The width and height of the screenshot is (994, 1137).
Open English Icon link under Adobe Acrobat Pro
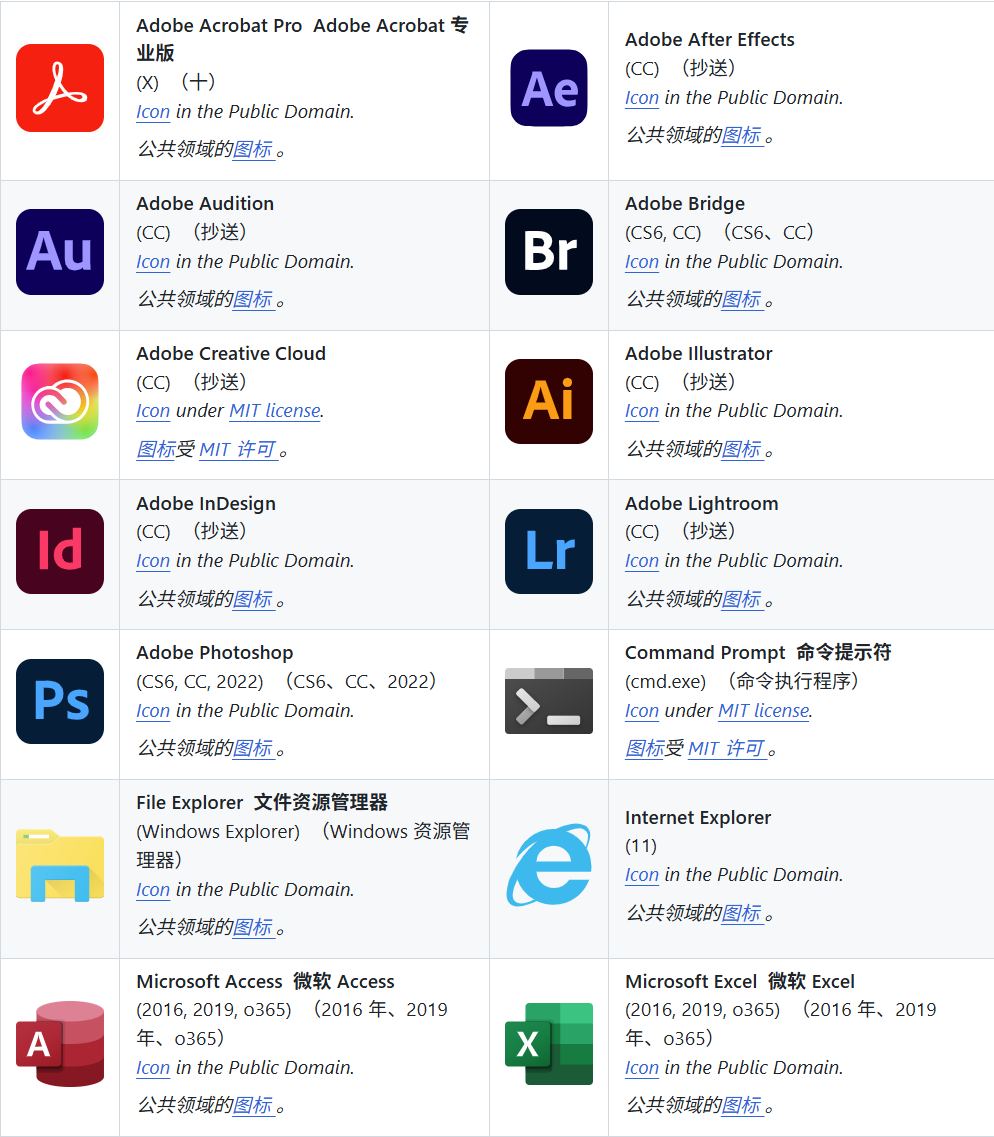[153, 112]
